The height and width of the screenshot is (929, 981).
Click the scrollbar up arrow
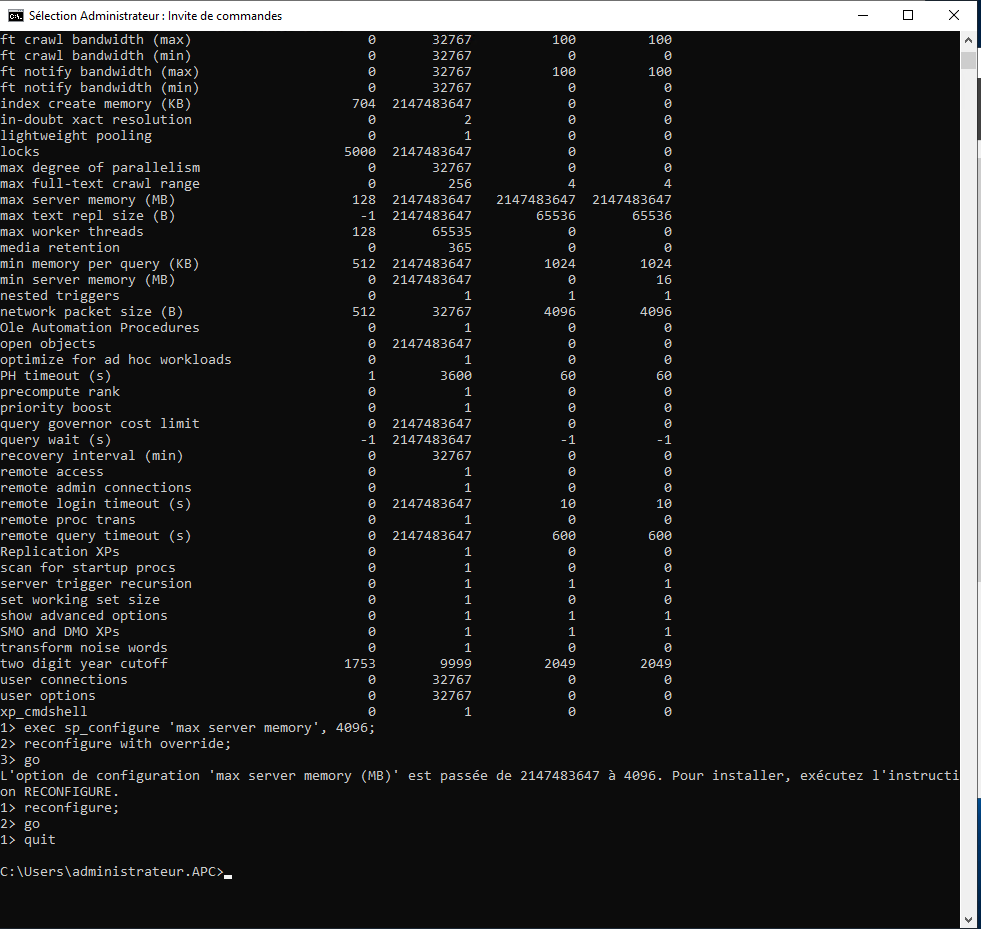click(x=968, y=40)
